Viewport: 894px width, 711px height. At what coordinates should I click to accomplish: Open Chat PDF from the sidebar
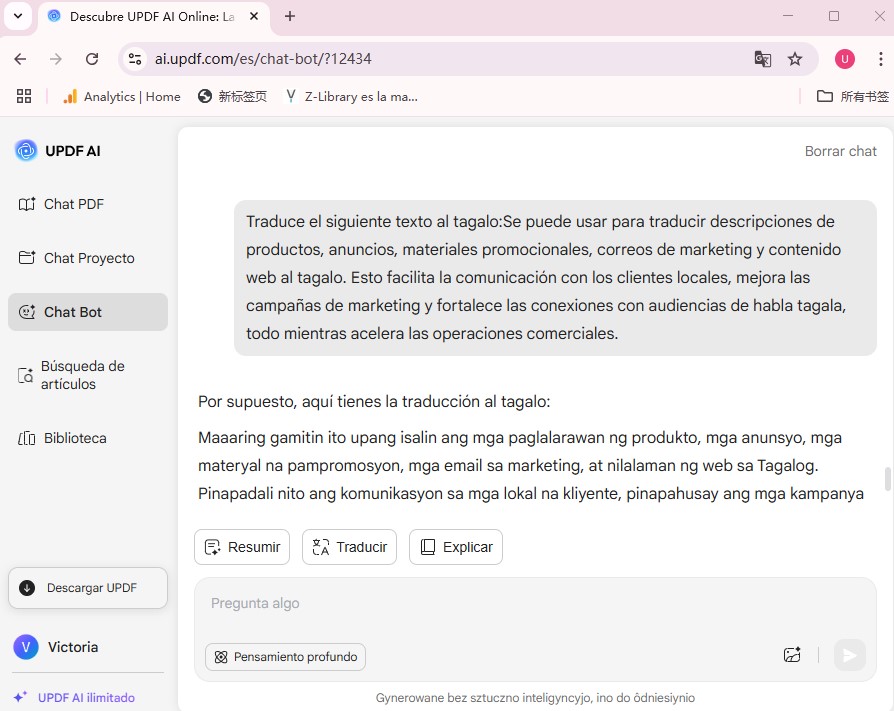[61, 204]
